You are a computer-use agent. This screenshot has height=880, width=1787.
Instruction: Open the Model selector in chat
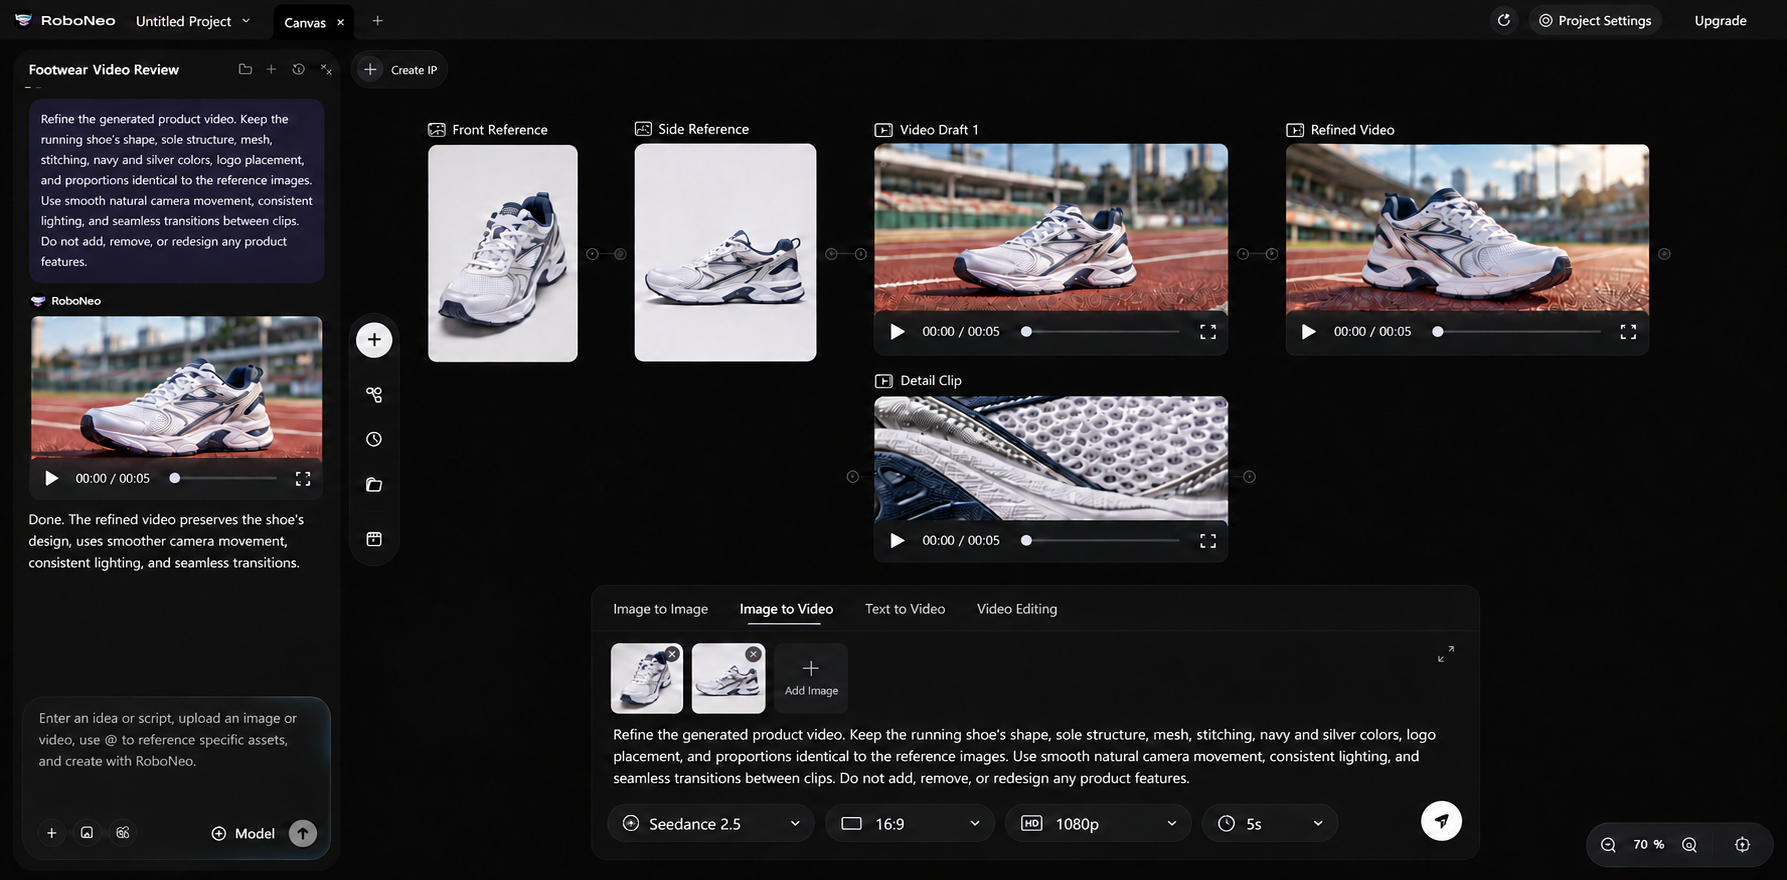coord(243,834)
